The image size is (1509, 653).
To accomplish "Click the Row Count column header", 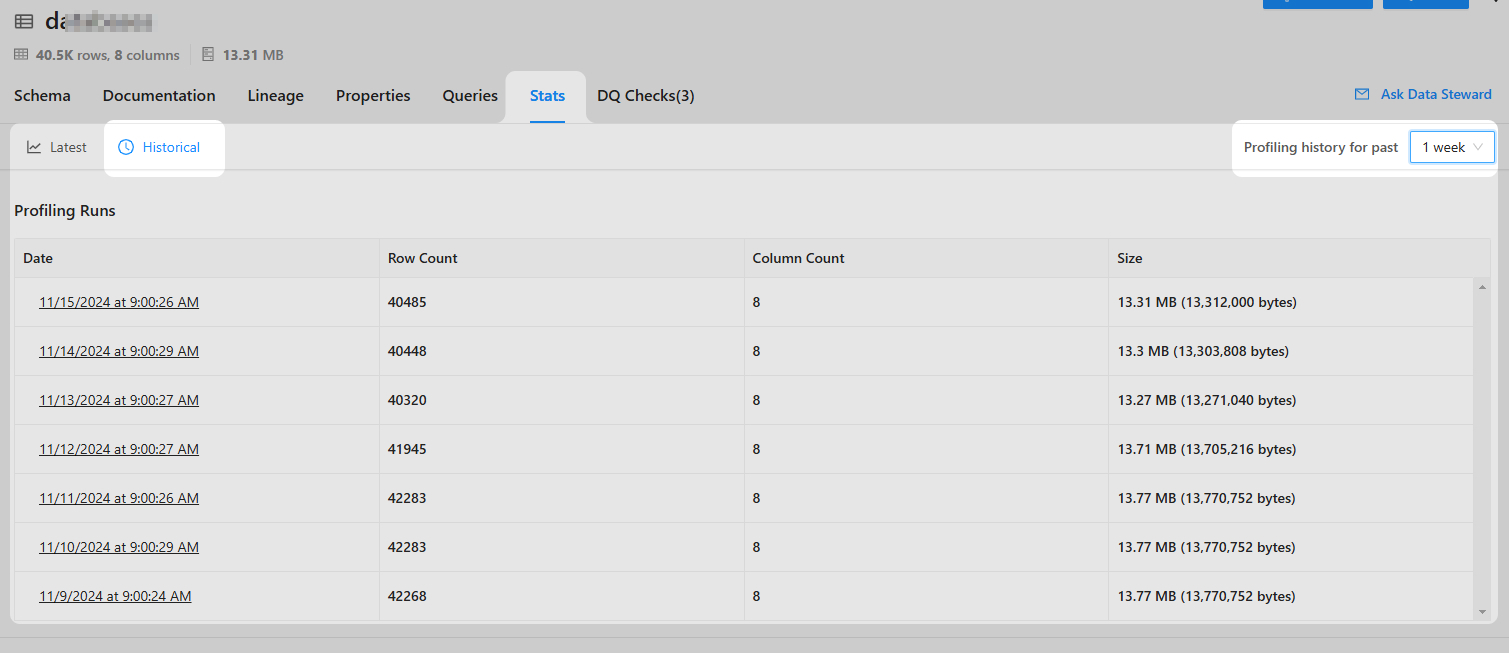I will coord(422,258).
